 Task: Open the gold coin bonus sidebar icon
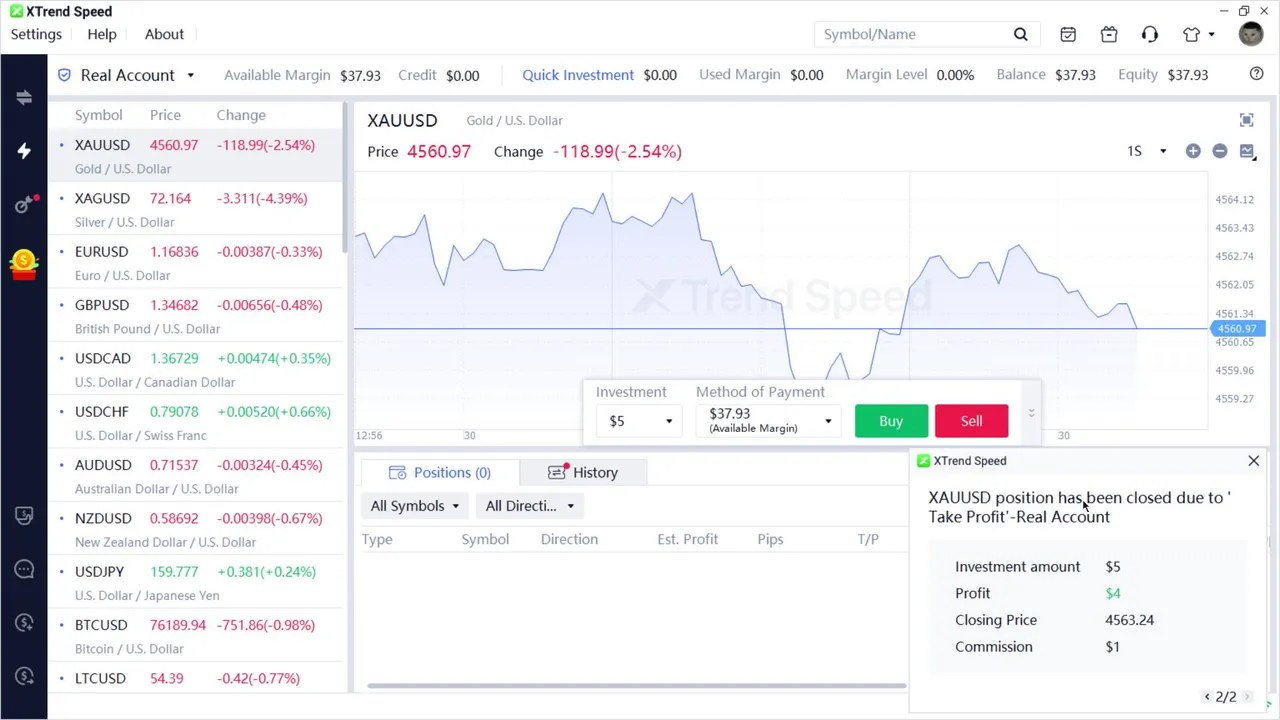click(x=24, y=263)
